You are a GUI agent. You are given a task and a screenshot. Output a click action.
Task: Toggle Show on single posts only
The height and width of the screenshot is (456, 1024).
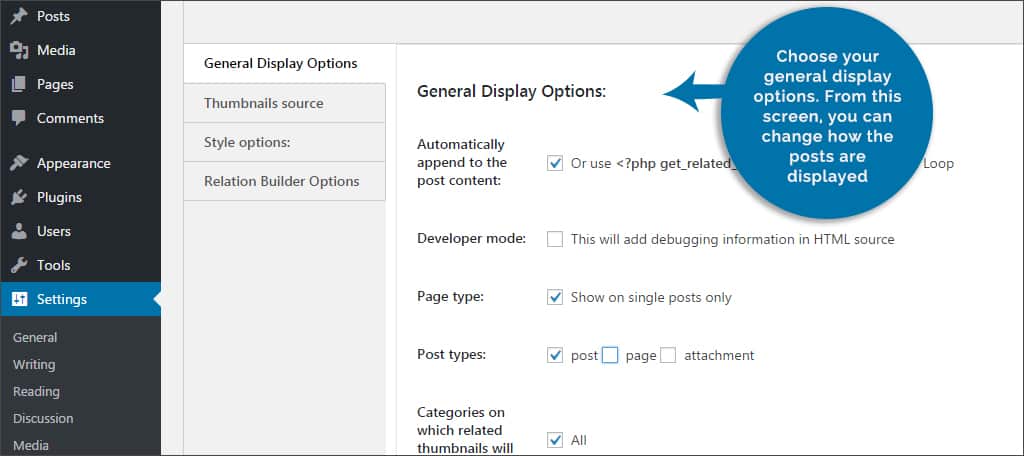[554, 297]
